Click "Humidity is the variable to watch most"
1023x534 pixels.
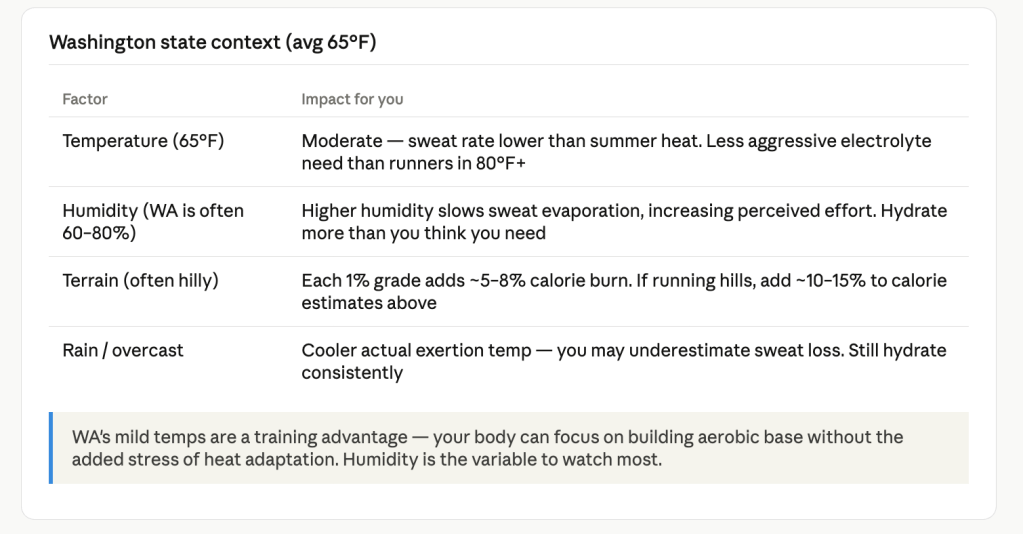click(510, 459)
